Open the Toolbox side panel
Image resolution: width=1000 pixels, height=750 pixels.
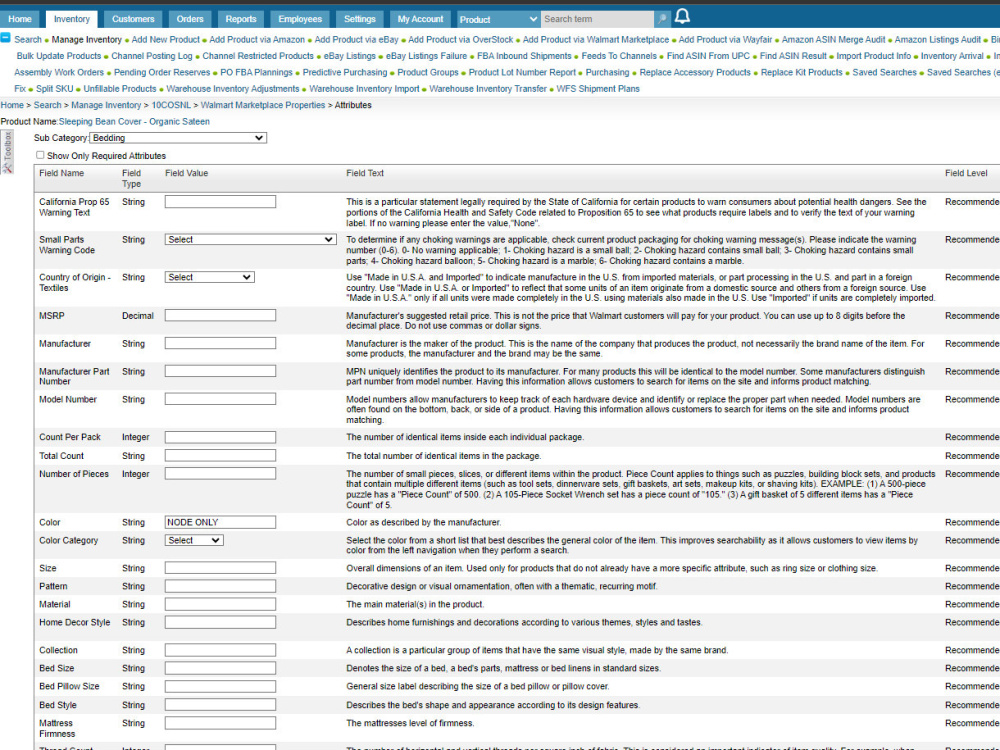coord(7,152)
